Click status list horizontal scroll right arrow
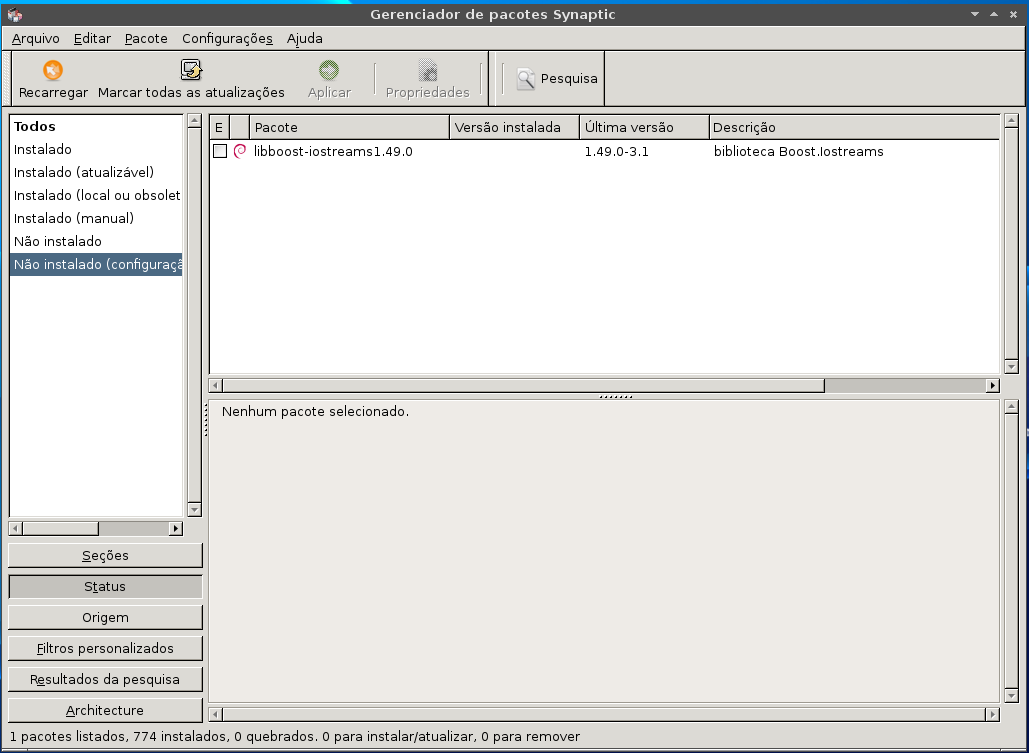This screenshot has height=753, width=1029. coord(175,528)
